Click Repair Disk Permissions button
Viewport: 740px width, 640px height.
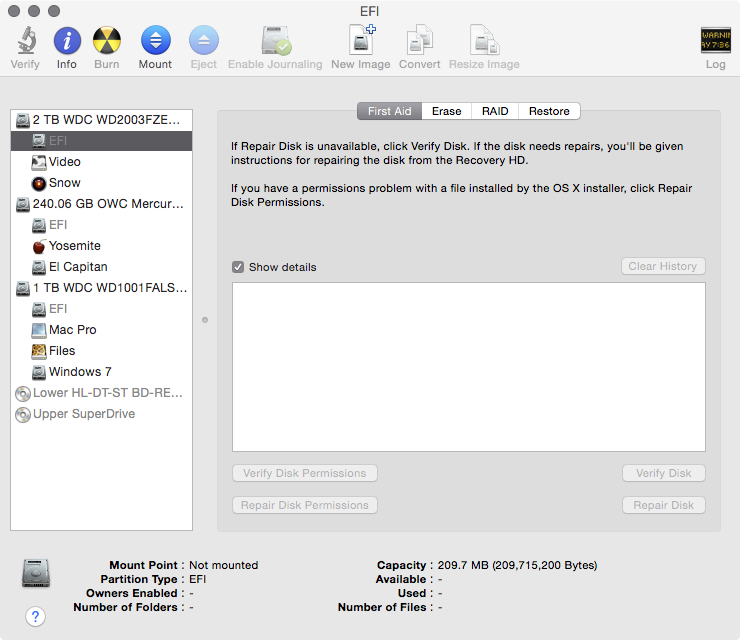coord(305,505)
